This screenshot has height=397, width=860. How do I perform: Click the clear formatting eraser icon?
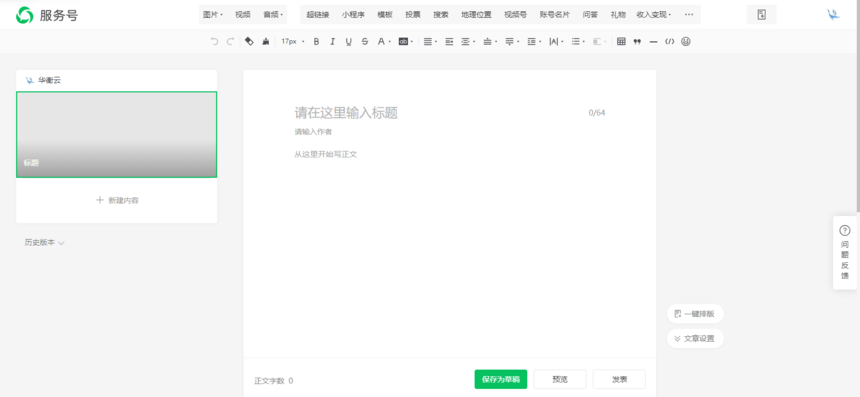(249, 42)
